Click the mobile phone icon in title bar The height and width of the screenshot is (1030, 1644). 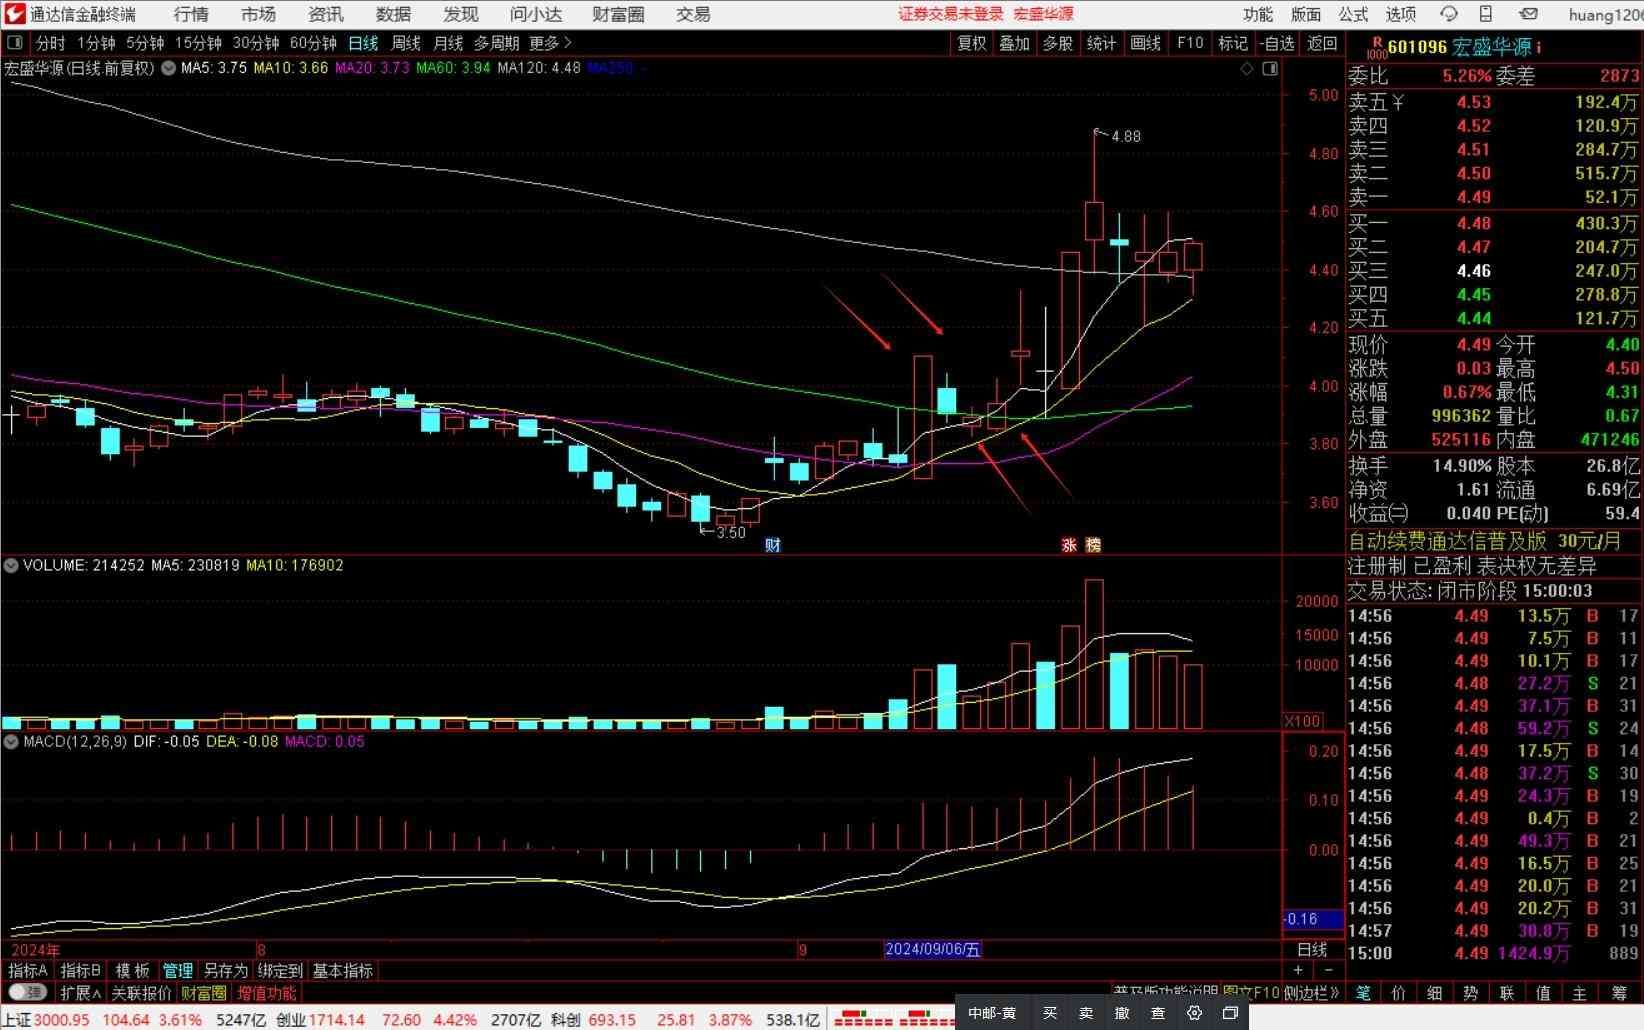coord(1486,14)
